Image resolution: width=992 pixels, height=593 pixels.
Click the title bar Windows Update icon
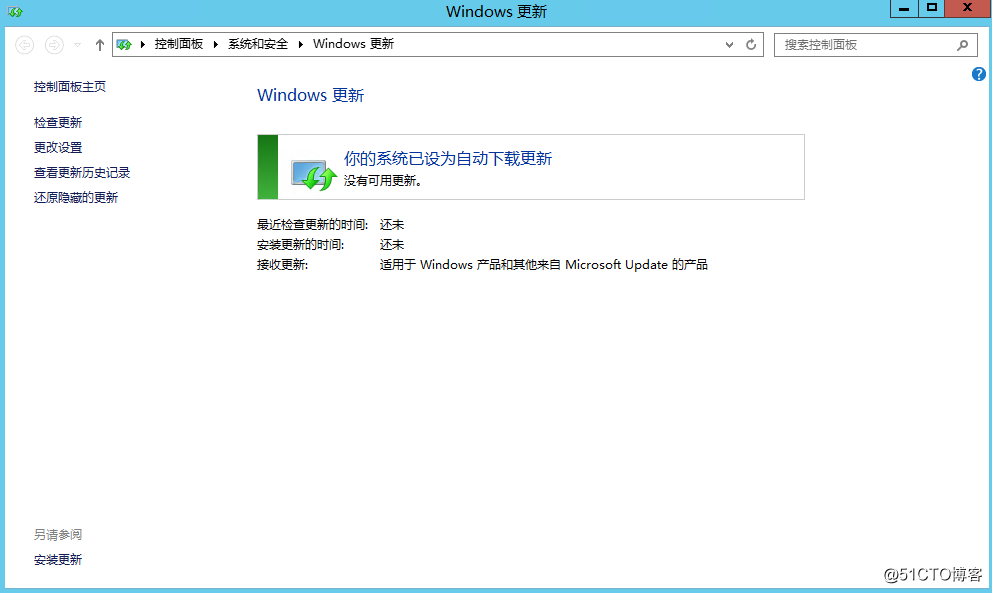pyautogui.click(x=15, y=11)
